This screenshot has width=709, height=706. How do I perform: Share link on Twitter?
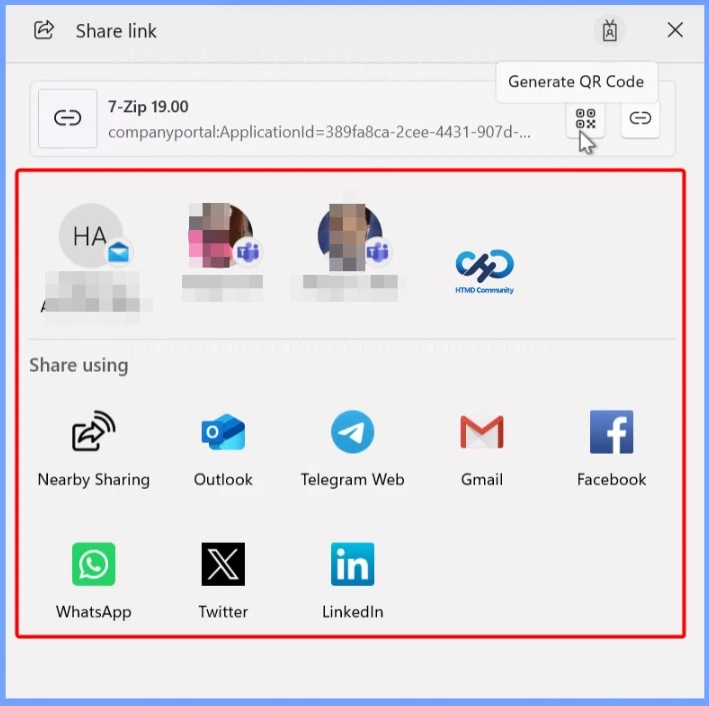[x=223, y=581]
